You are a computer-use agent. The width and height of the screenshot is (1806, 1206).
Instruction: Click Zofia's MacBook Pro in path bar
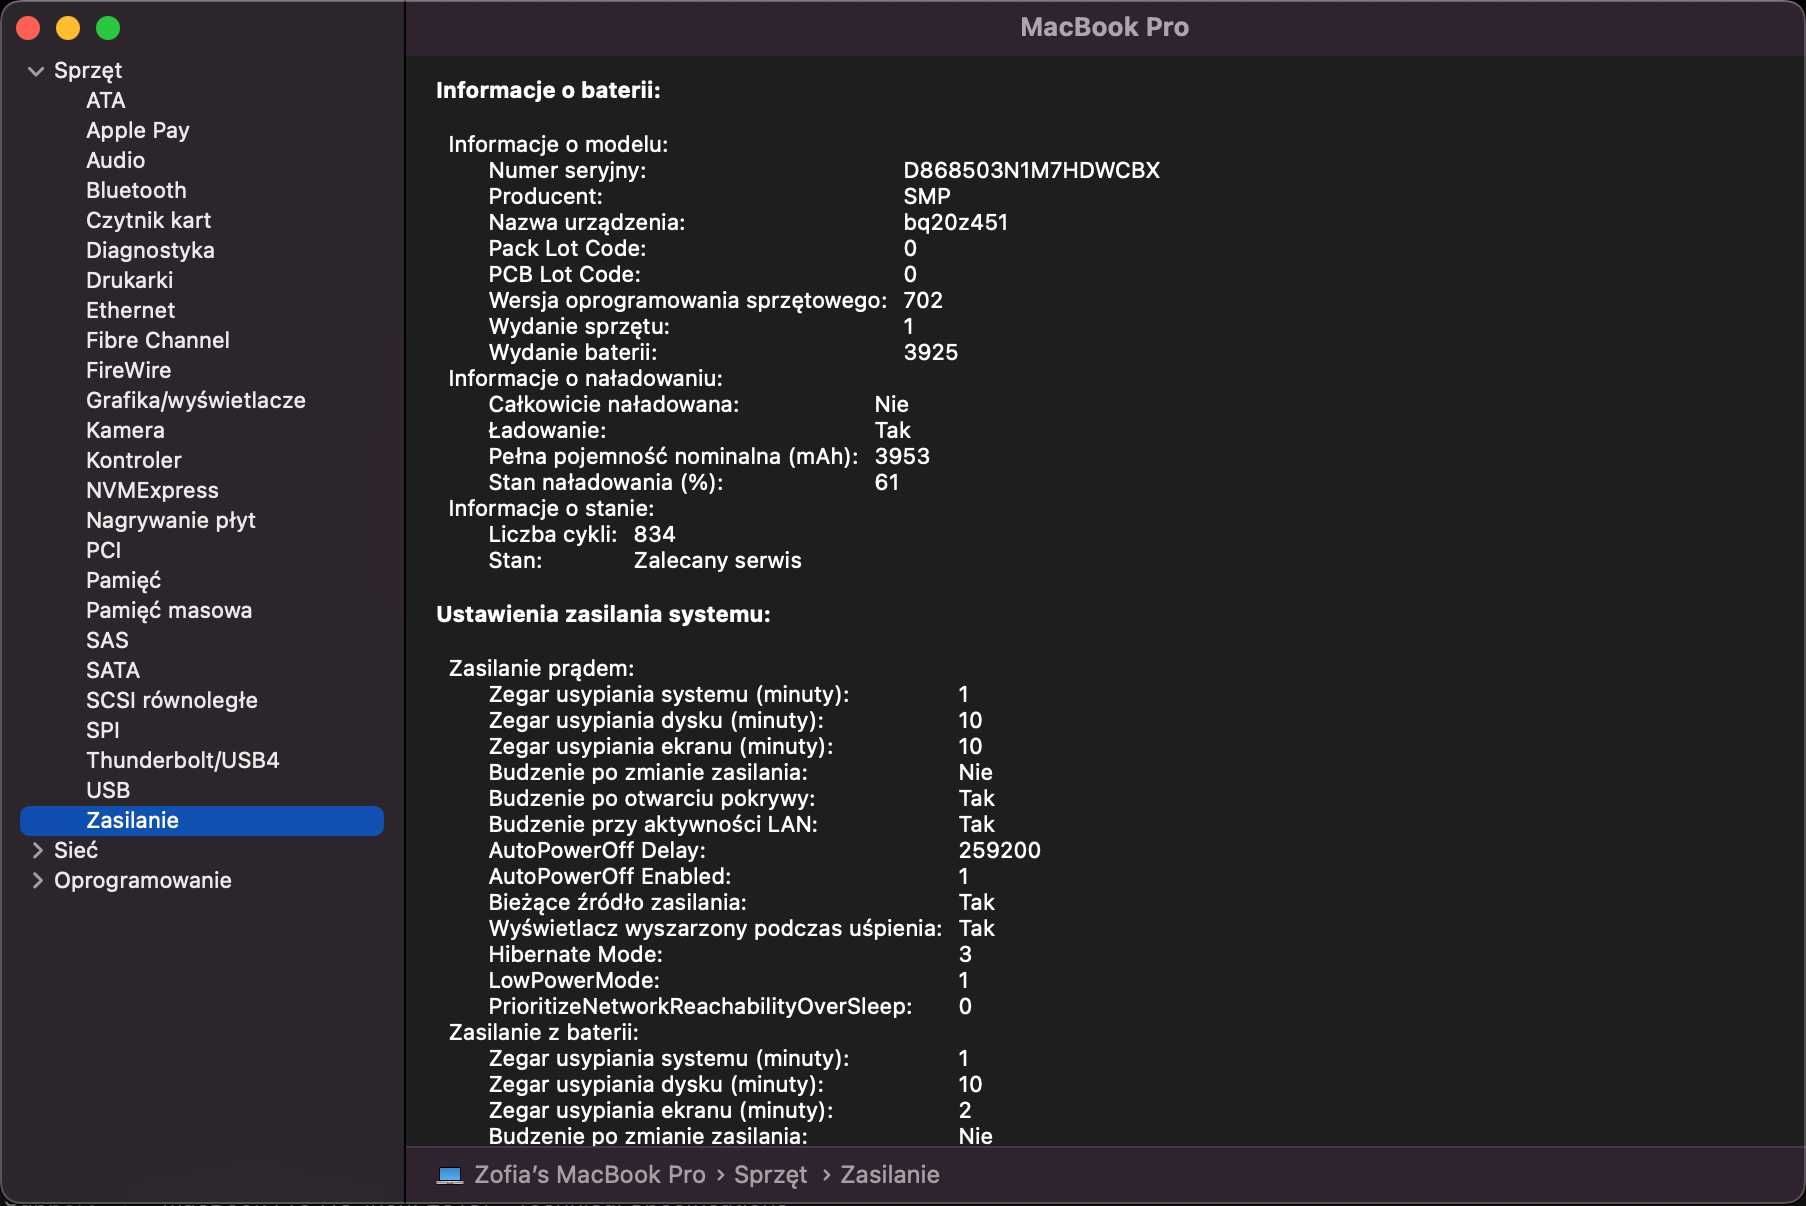tap(590, 1175)
